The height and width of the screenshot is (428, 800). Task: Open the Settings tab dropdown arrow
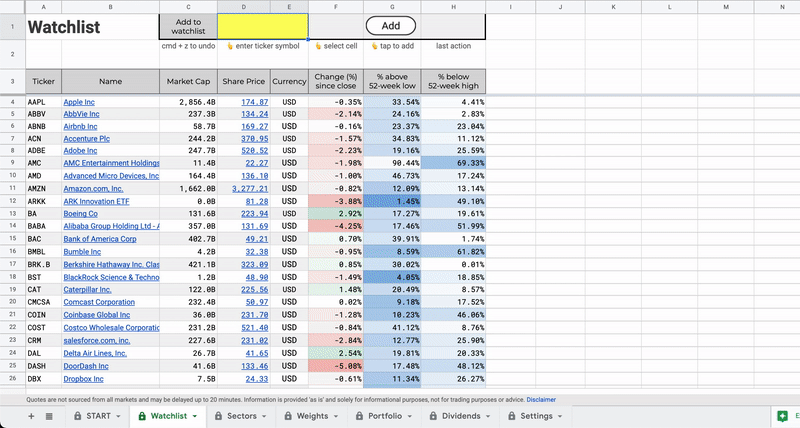pyautogui.click(x=560, y=416)
